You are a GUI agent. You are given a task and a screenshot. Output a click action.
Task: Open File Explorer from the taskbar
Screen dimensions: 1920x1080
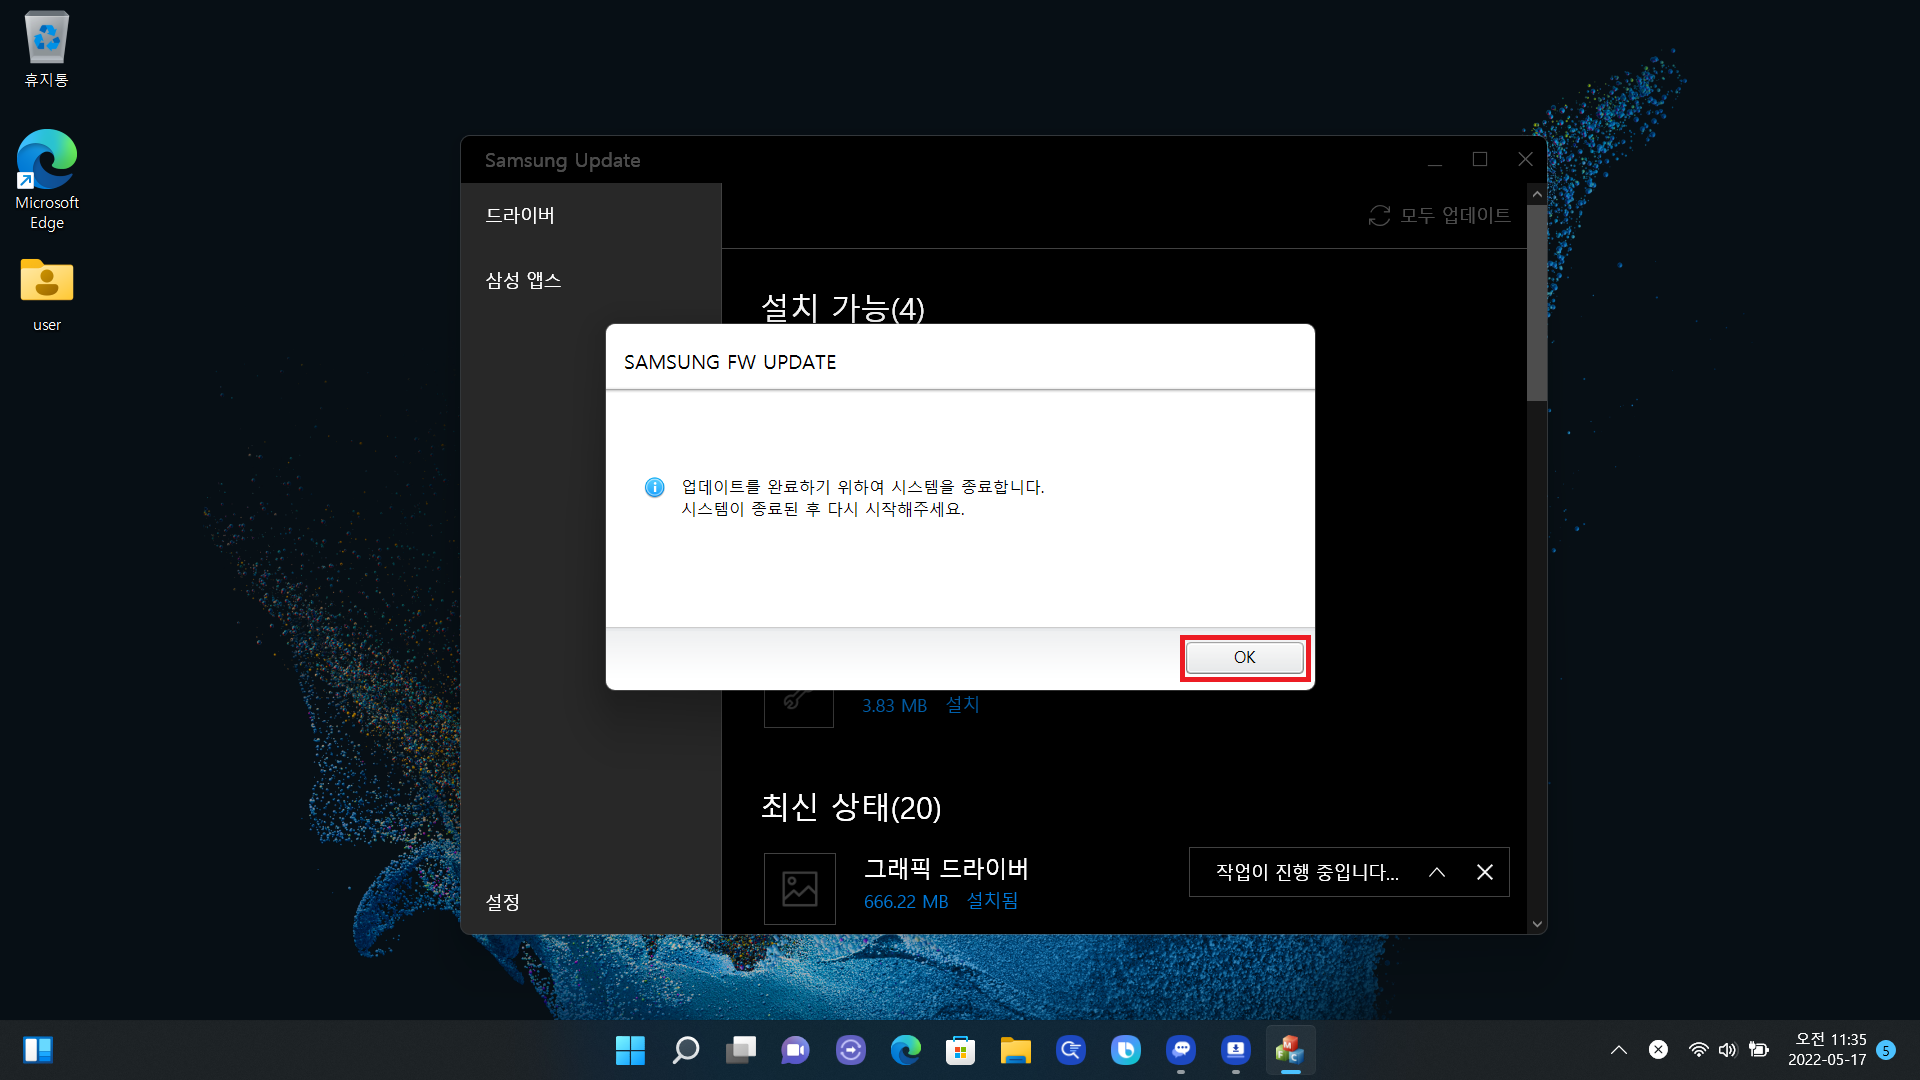pyautogui.click(x=1016, y=1050)
